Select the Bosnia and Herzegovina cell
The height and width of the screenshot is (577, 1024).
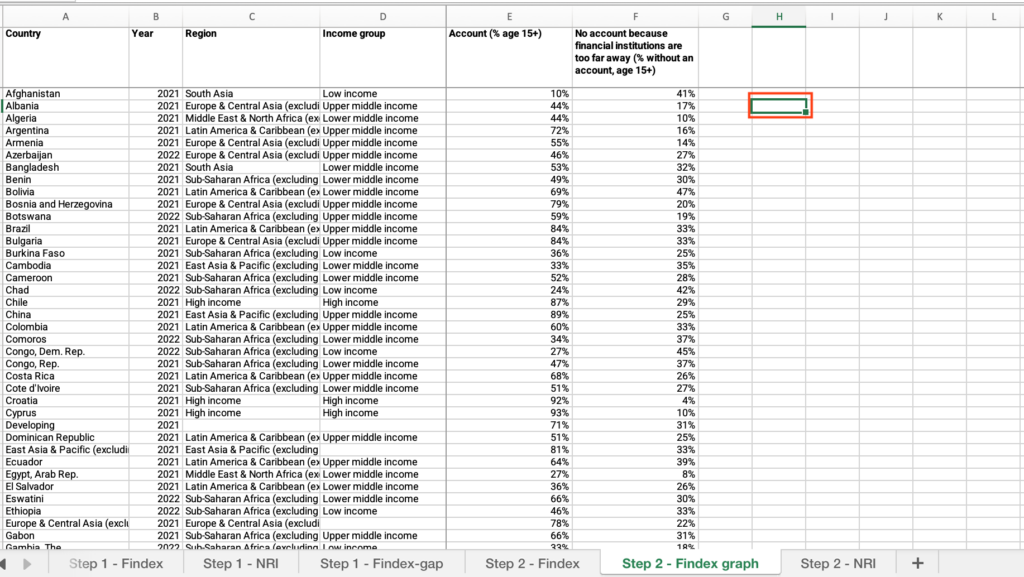tap(65, 204)
